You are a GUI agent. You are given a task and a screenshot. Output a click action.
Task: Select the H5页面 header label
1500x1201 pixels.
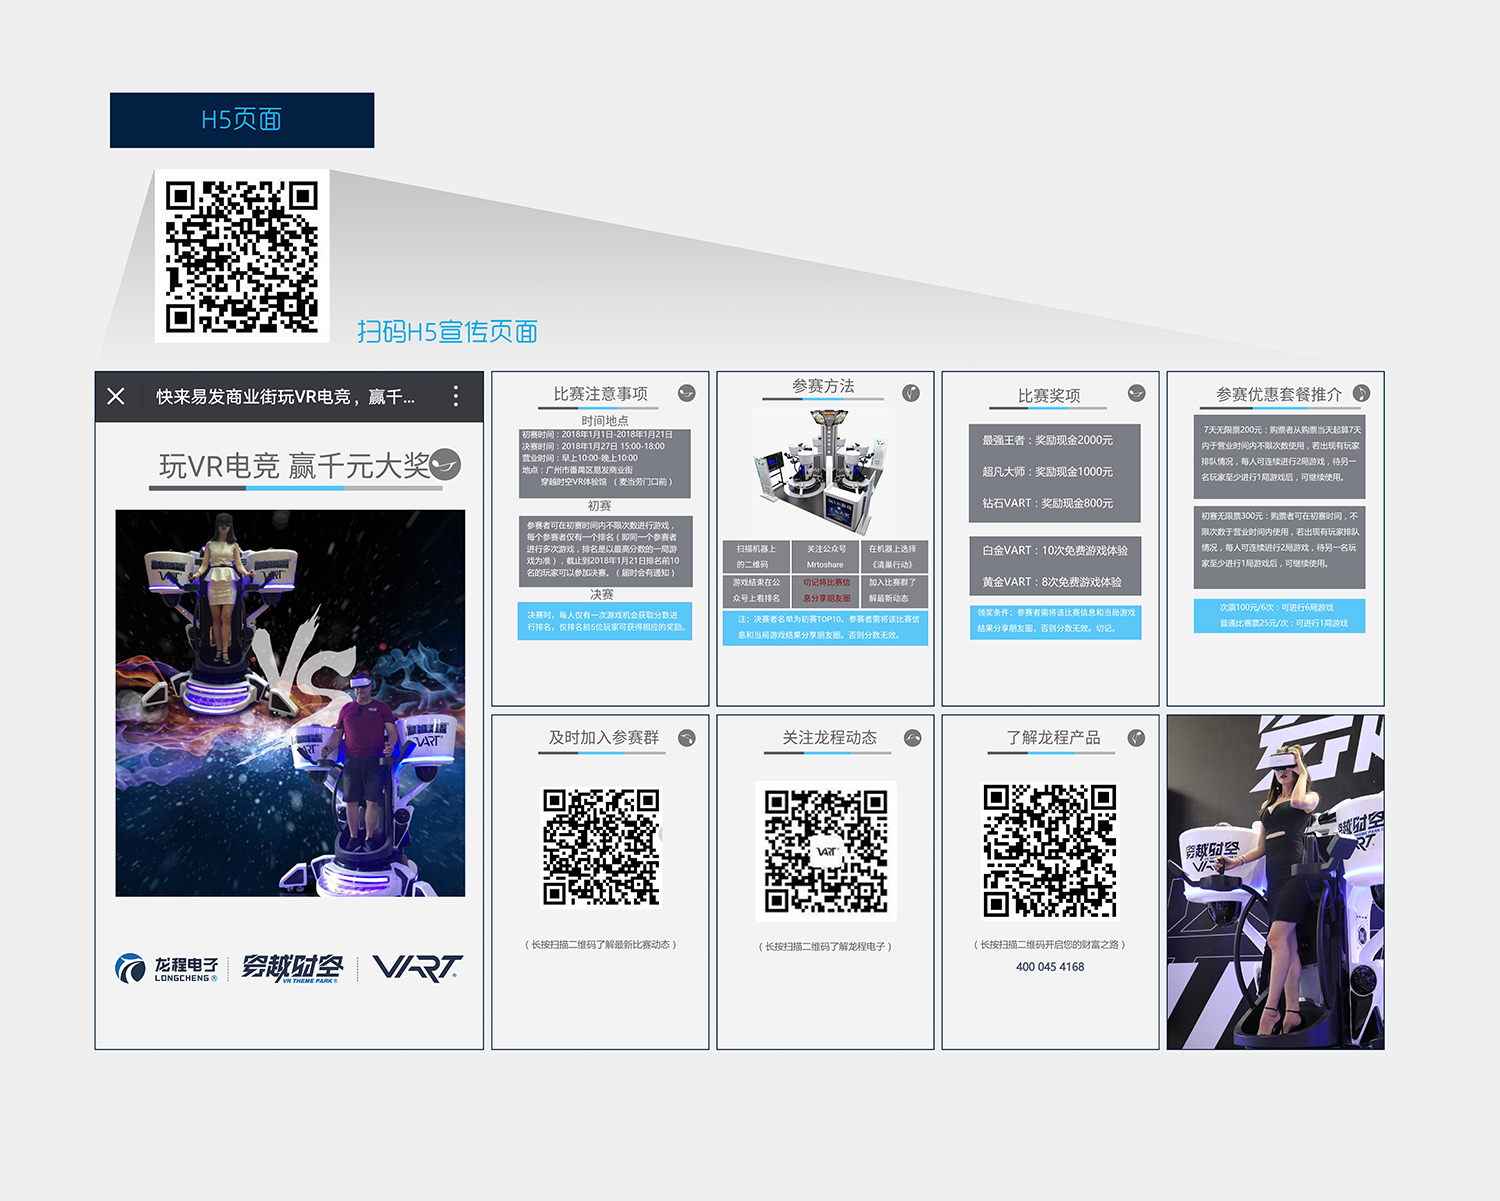(x=242, y=120)
